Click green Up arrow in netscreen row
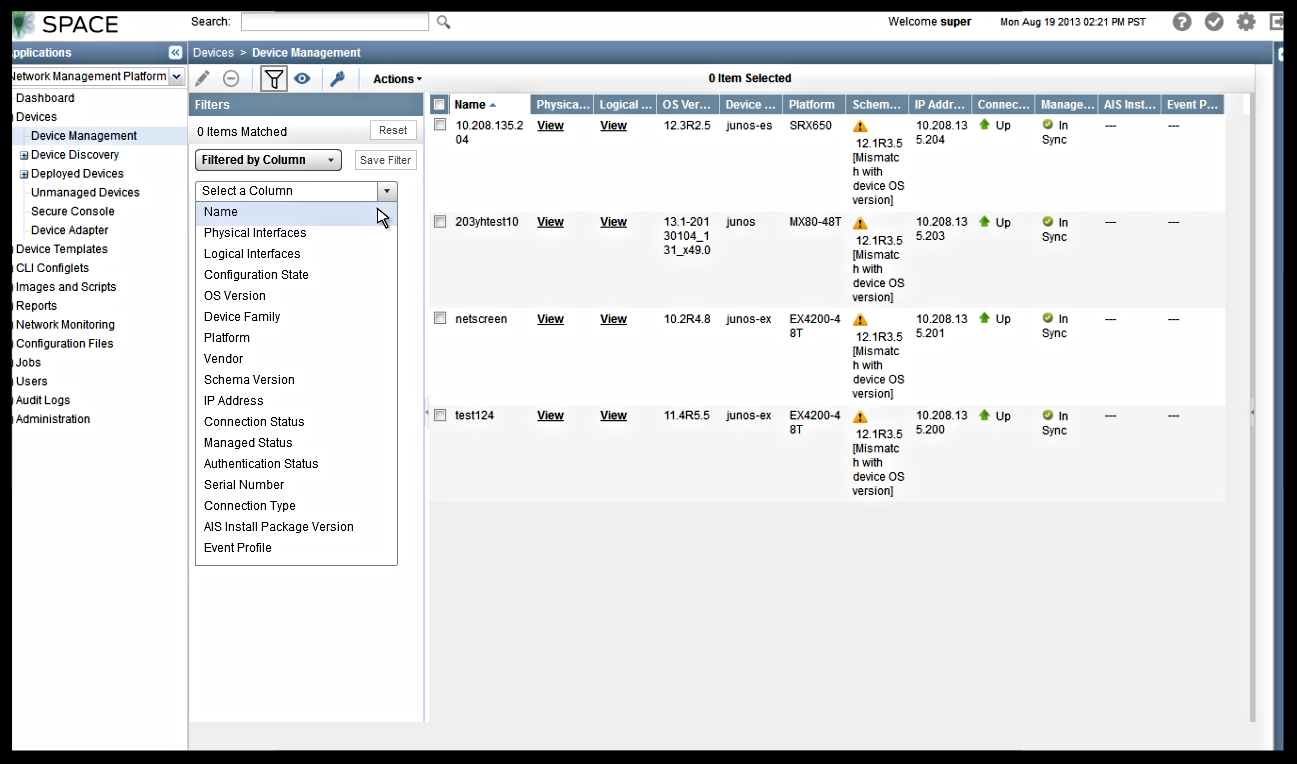 click(984, 318)
